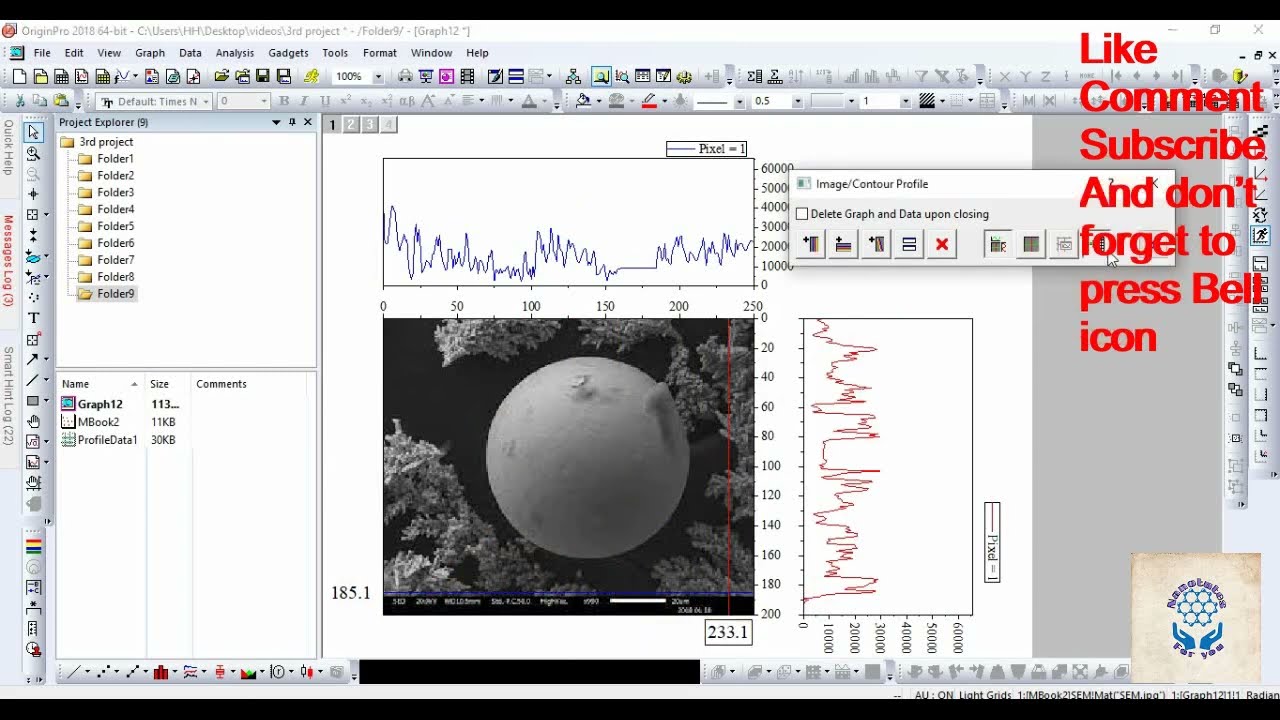The image size is (1280, 720).
Task: Click the Font Color A icon
Action: 529,101
